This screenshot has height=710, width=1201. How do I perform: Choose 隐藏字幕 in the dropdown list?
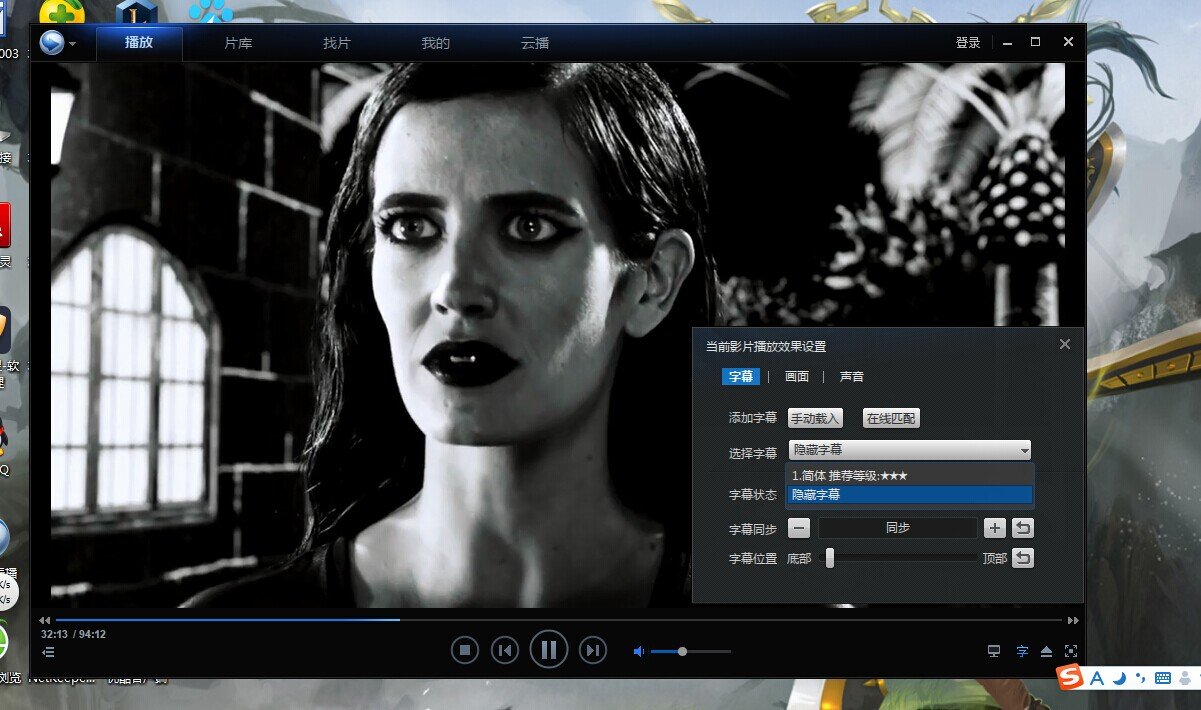[909, 495]
